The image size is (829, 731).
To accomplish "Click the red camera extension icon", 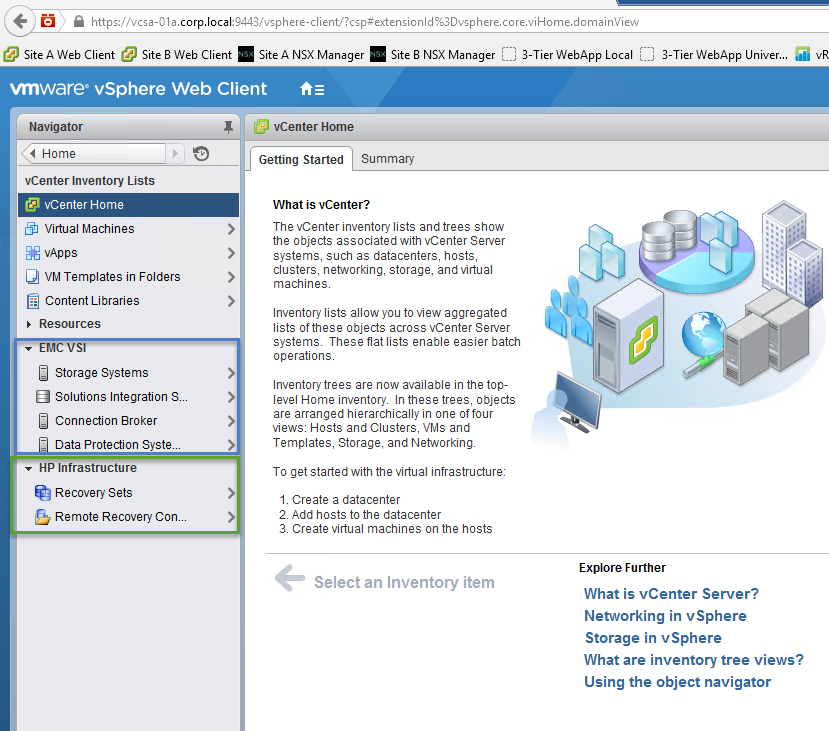I will [x=48, y=21].
